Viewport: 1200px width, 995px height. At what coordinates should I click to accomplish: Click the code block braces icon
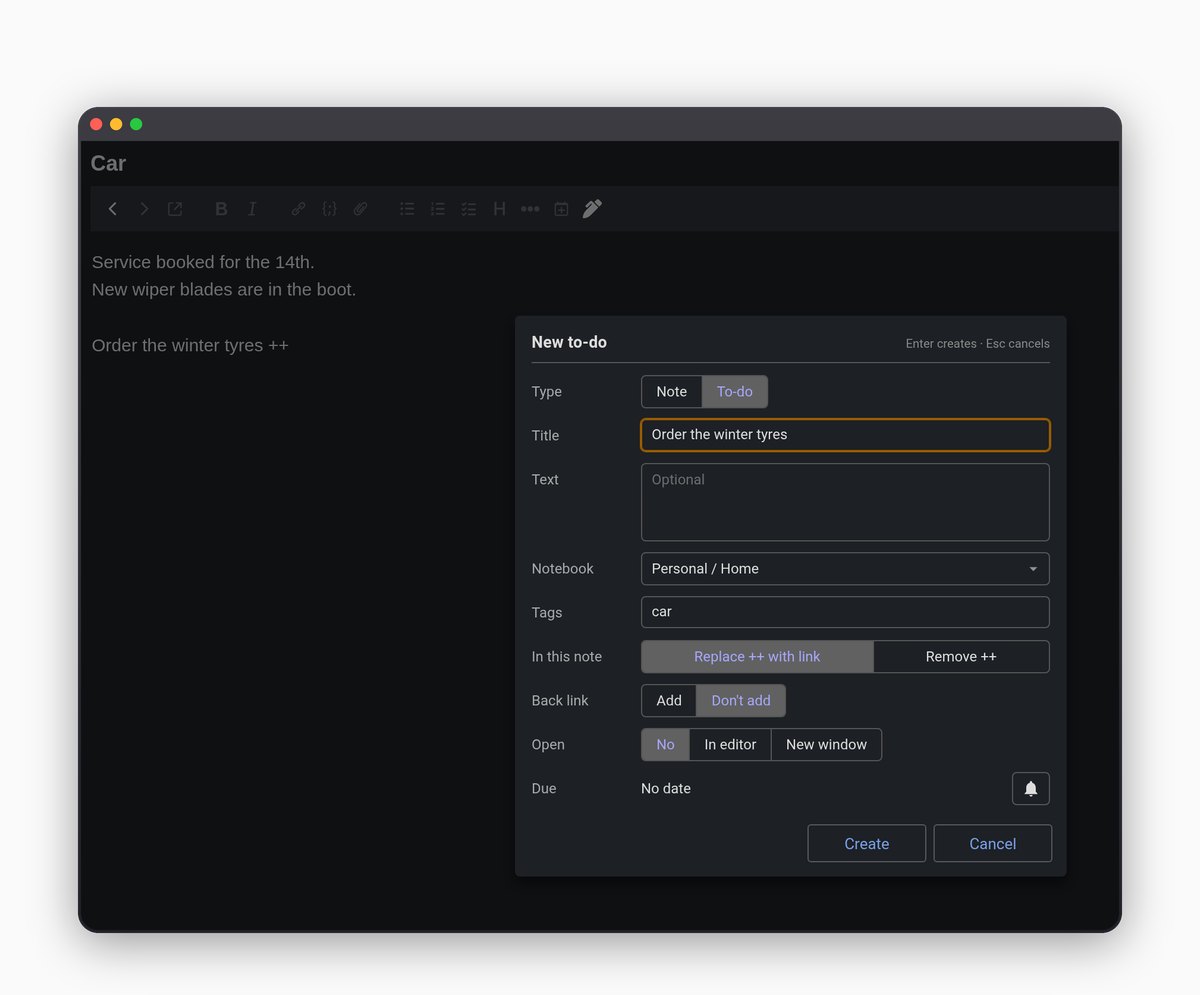click(x=329, y=209)
